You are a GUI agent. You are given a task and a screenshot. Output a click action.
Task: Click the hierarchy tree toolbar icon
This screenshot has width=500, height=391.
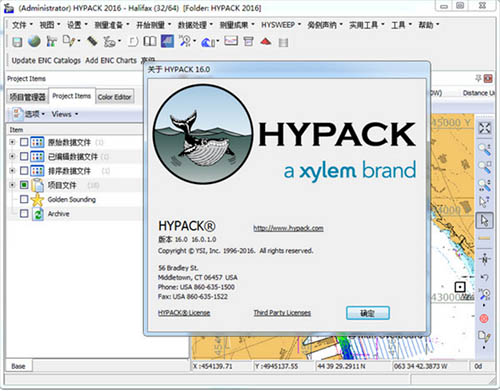pyautogui.click(x=51, y=42)
